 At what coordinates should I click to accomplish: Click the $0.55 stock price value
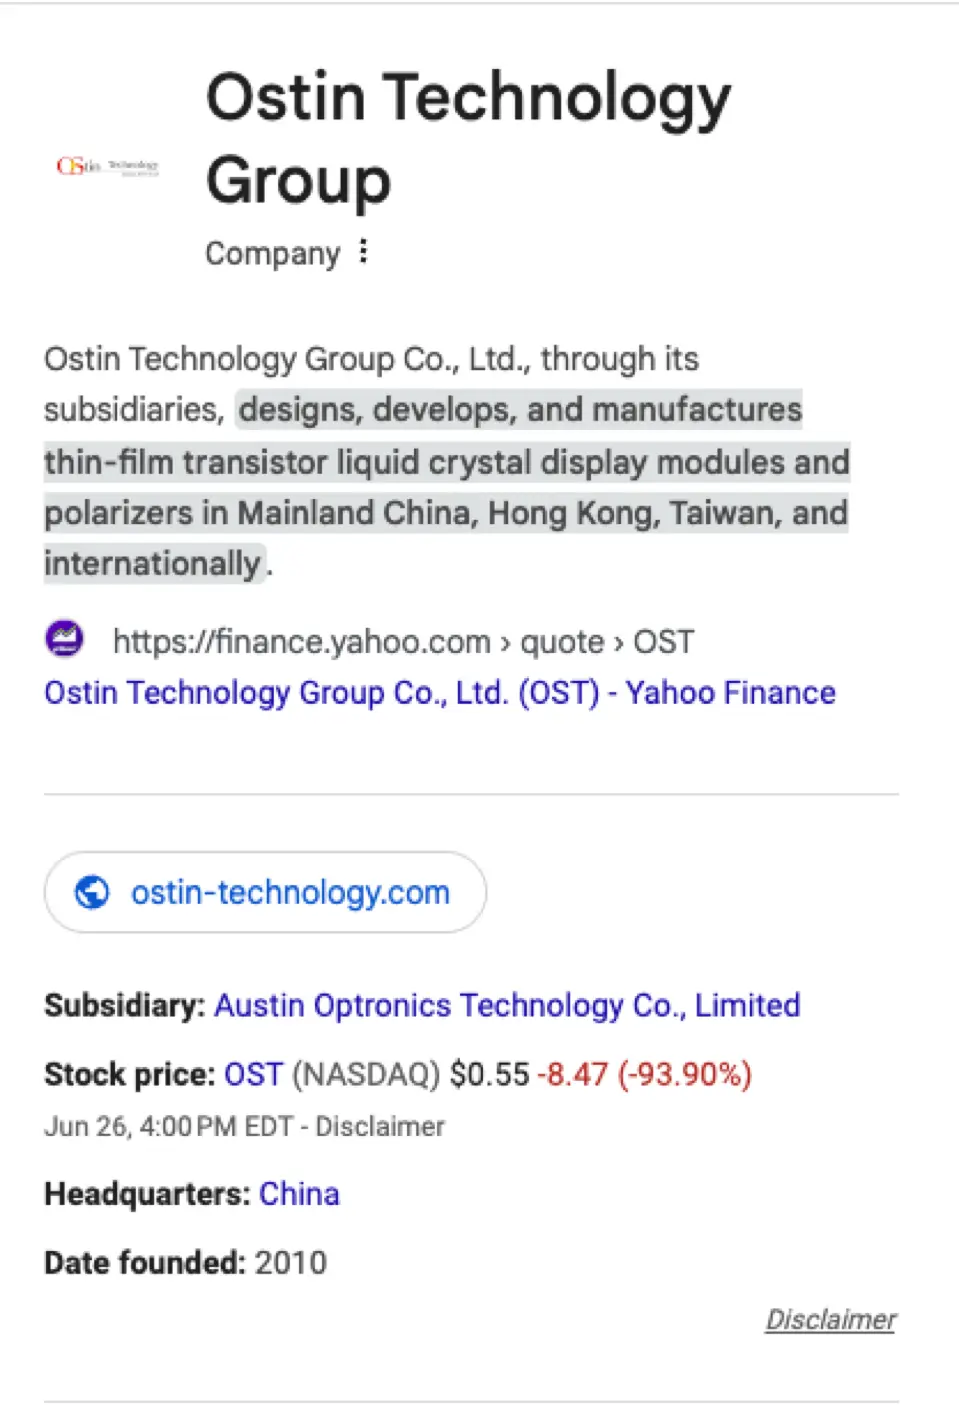pos(489,1074)
